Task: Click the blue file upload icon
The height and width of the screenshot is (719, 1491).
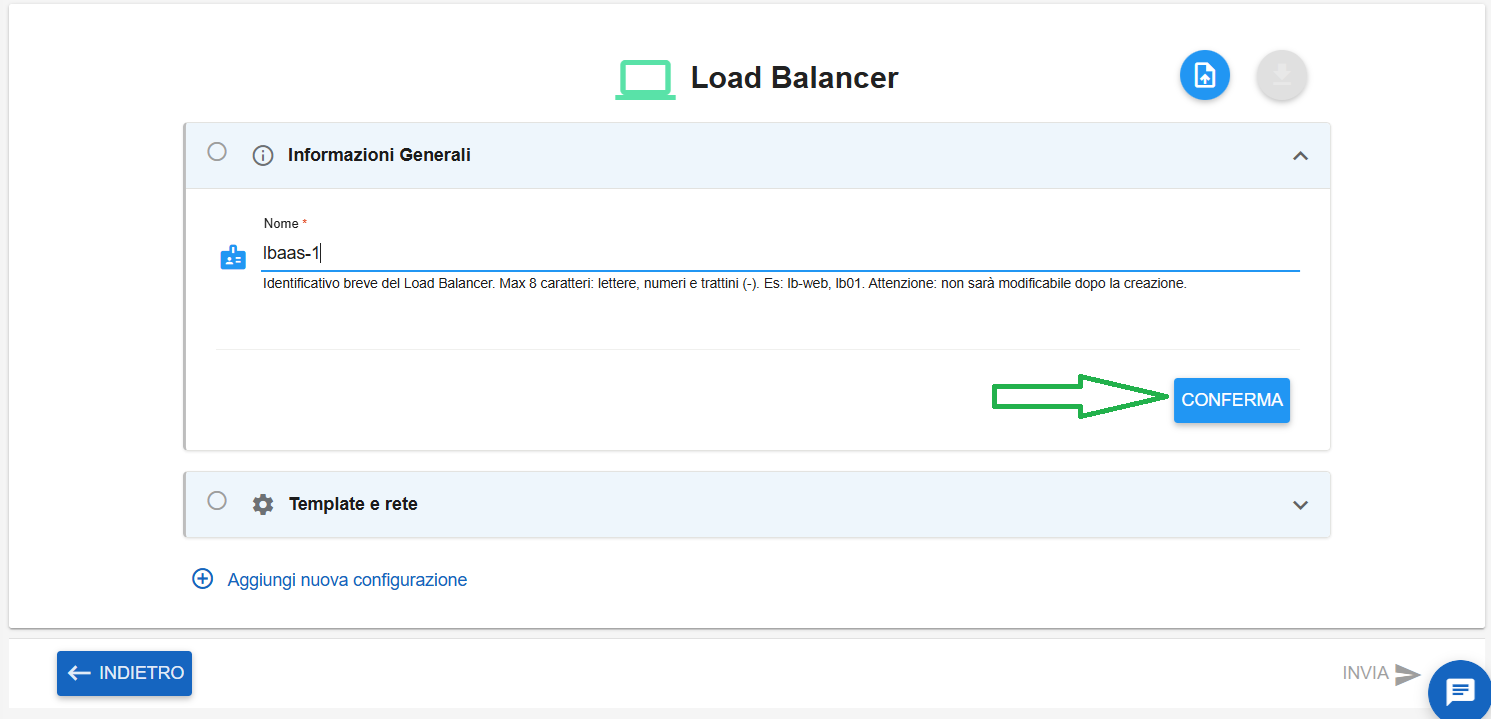Action: tap(1204, 75)
